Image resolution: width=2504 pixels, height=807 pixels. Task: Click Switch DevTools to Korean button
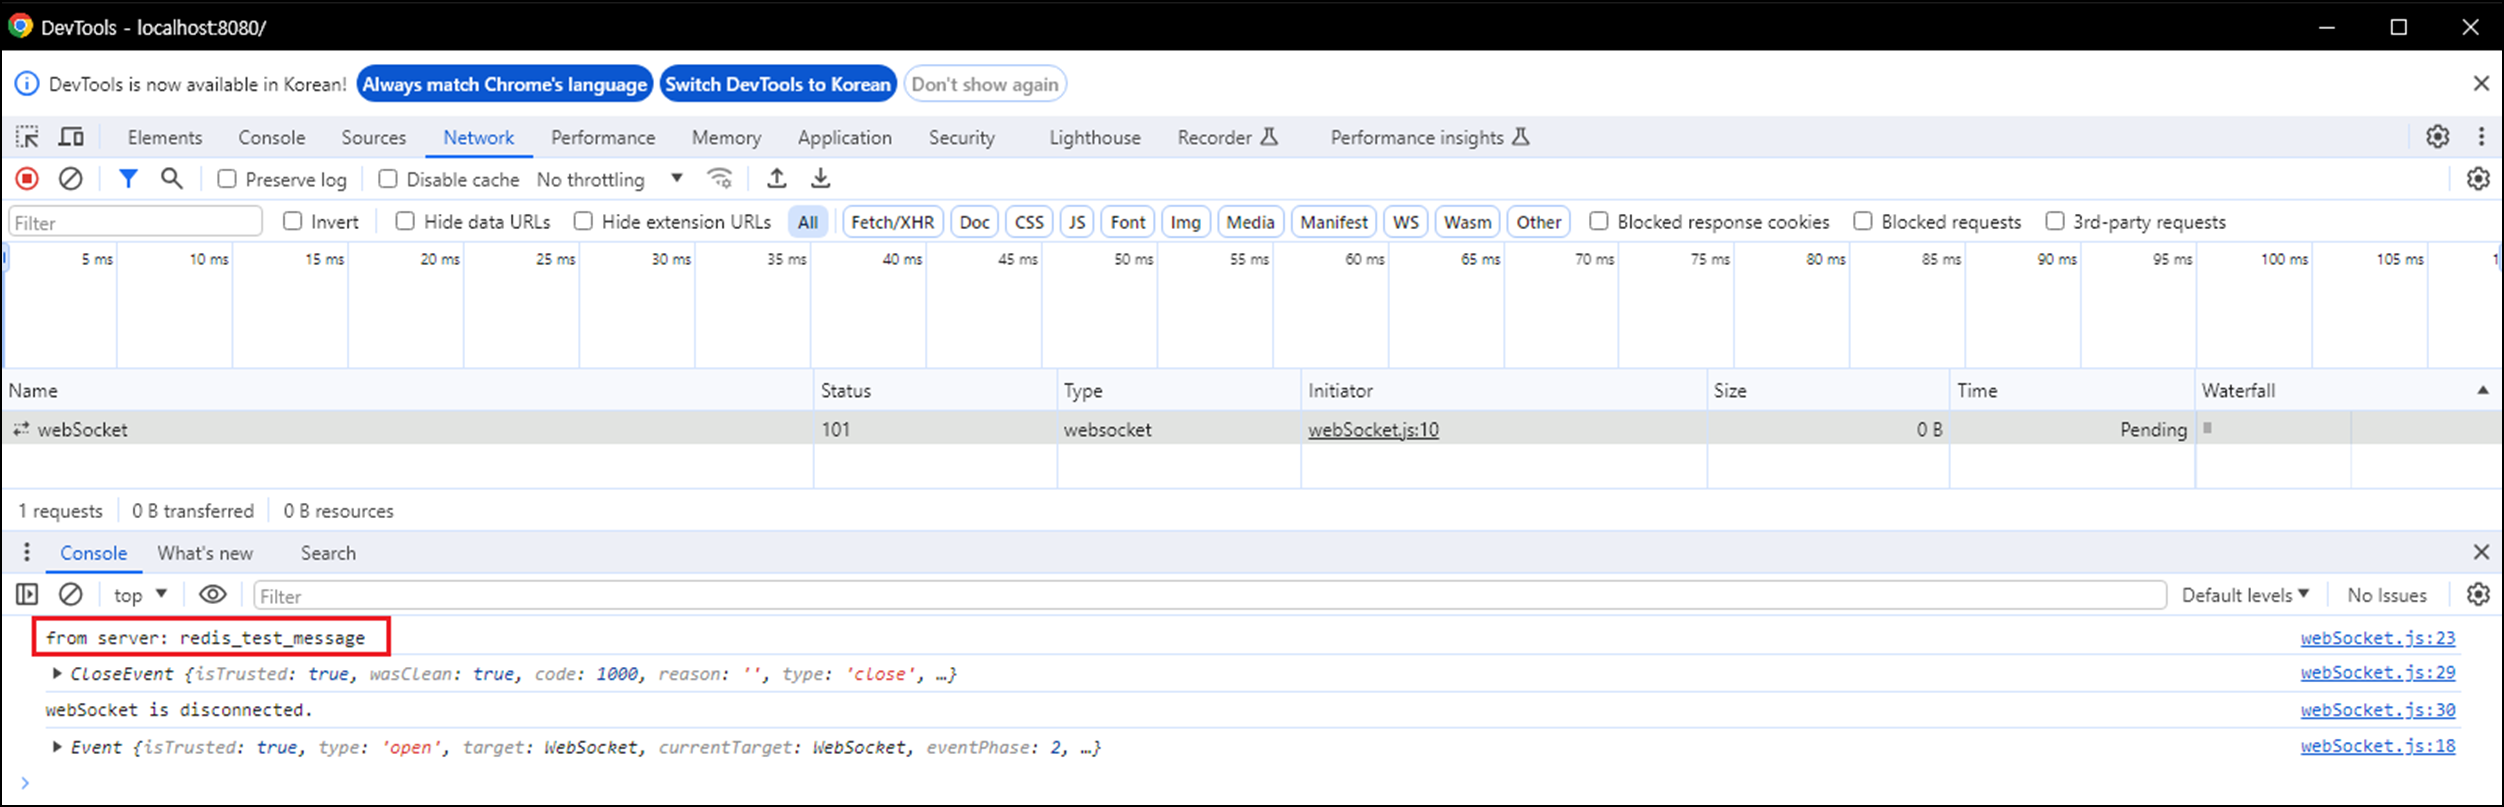click(778, 84)
